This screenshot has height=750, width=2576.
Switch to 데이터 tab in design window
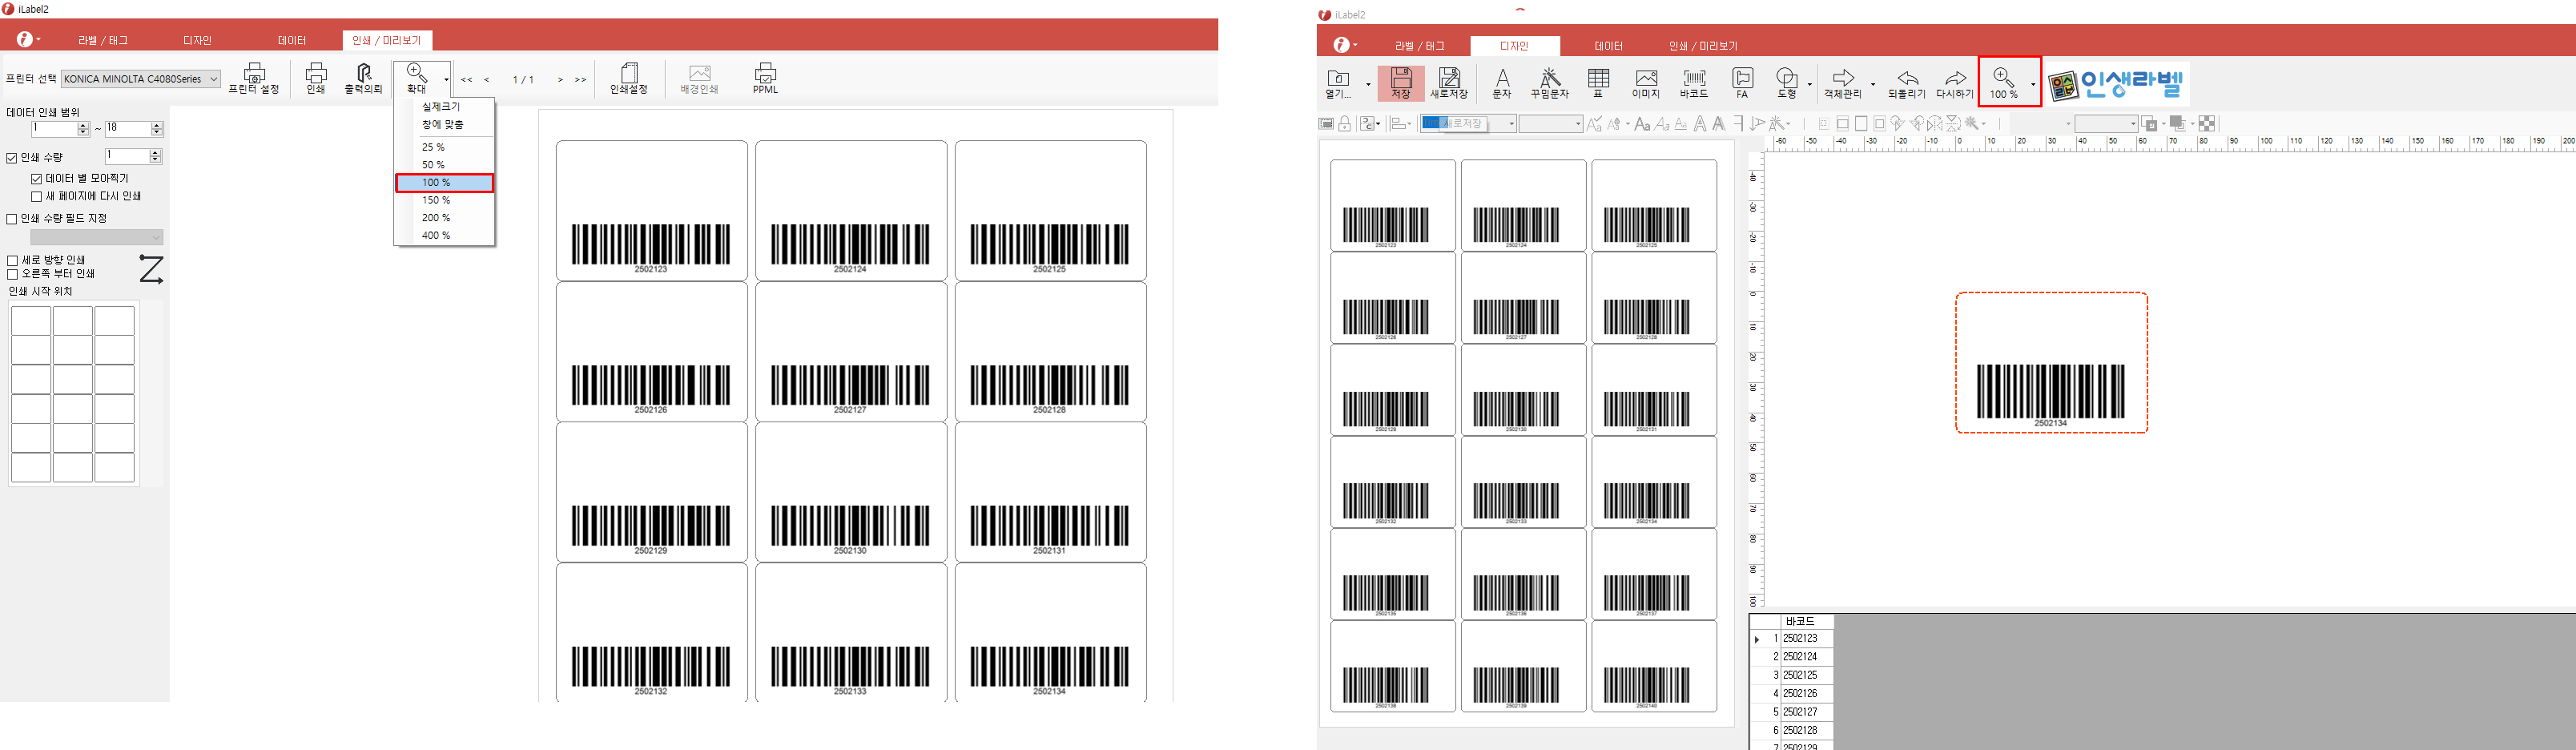[x=1608, y=47]
